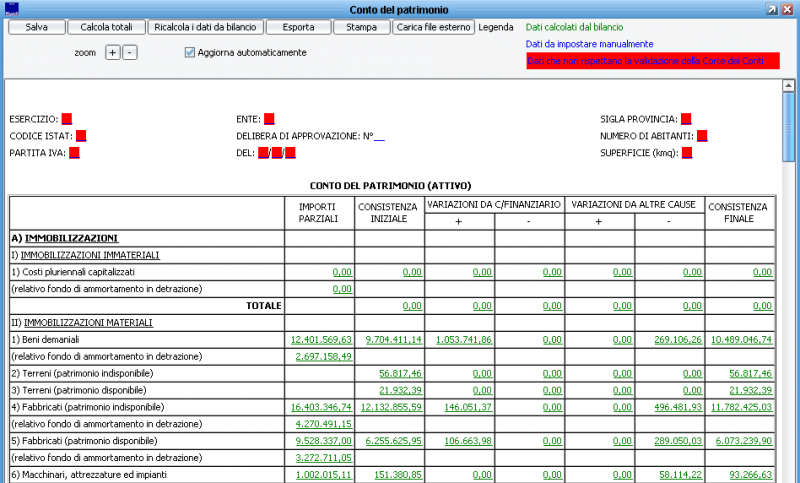This screenshot has height=483, width=800.
Task: Click the zoom out minus button
Action: [130, 52]
